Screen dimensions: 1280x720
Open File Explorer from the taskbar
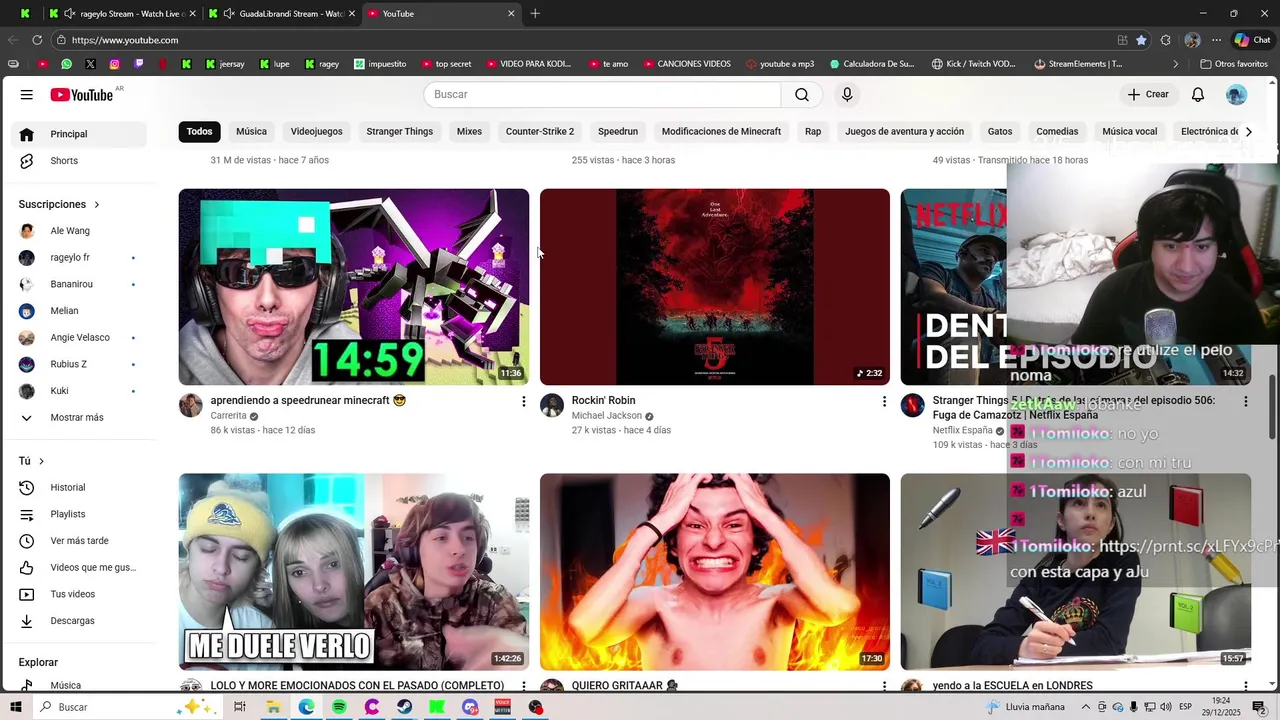click(273, 707)
